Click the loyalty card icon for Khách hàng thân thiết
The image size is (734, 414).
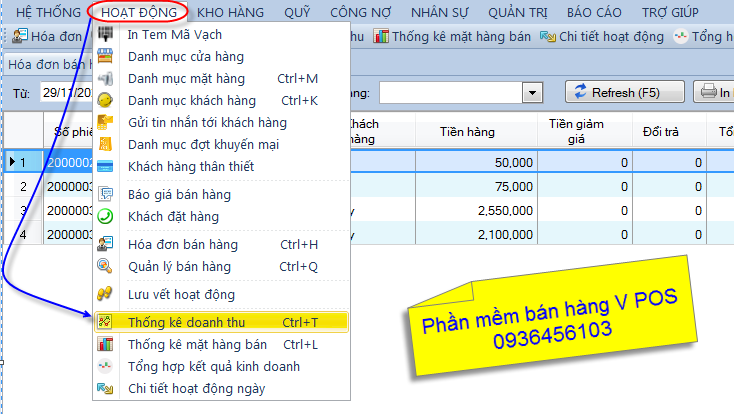pos(105,166)
